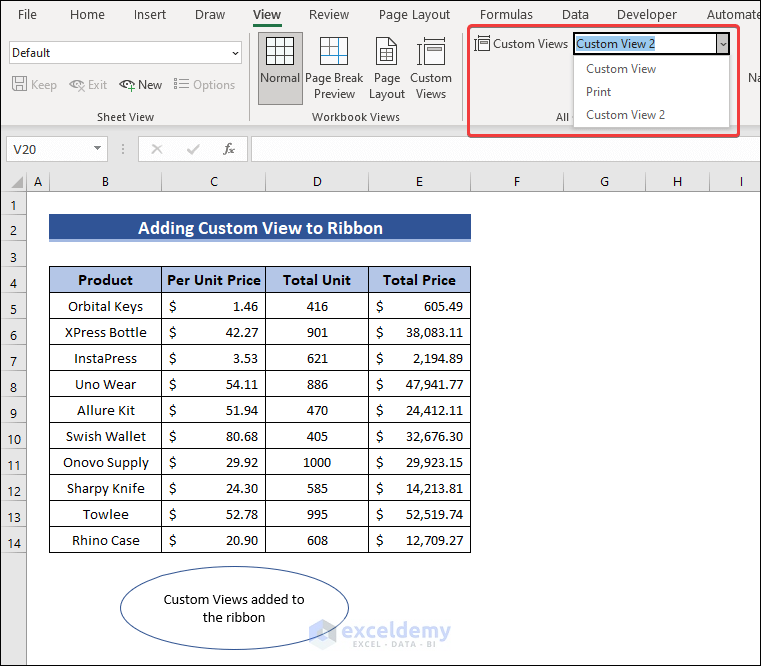The height and width of the screenshot is (666, 761).
Task: Select the Allure Kit cell
Action: point(105,410)
